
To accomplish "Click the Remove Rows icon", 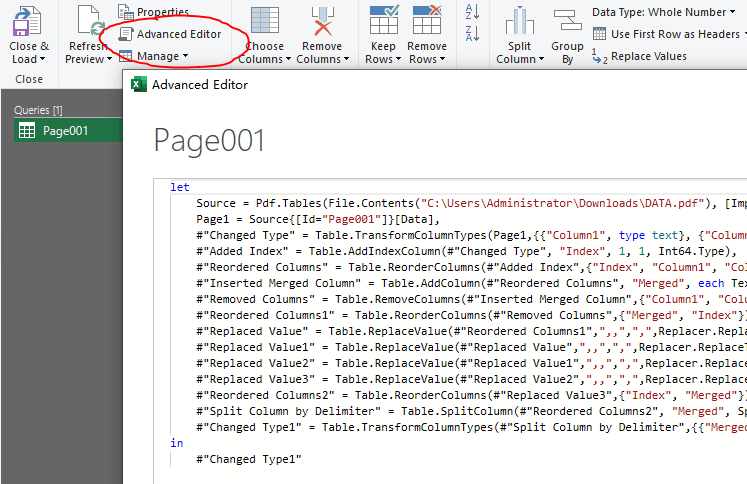I will [x=427, y=20].
